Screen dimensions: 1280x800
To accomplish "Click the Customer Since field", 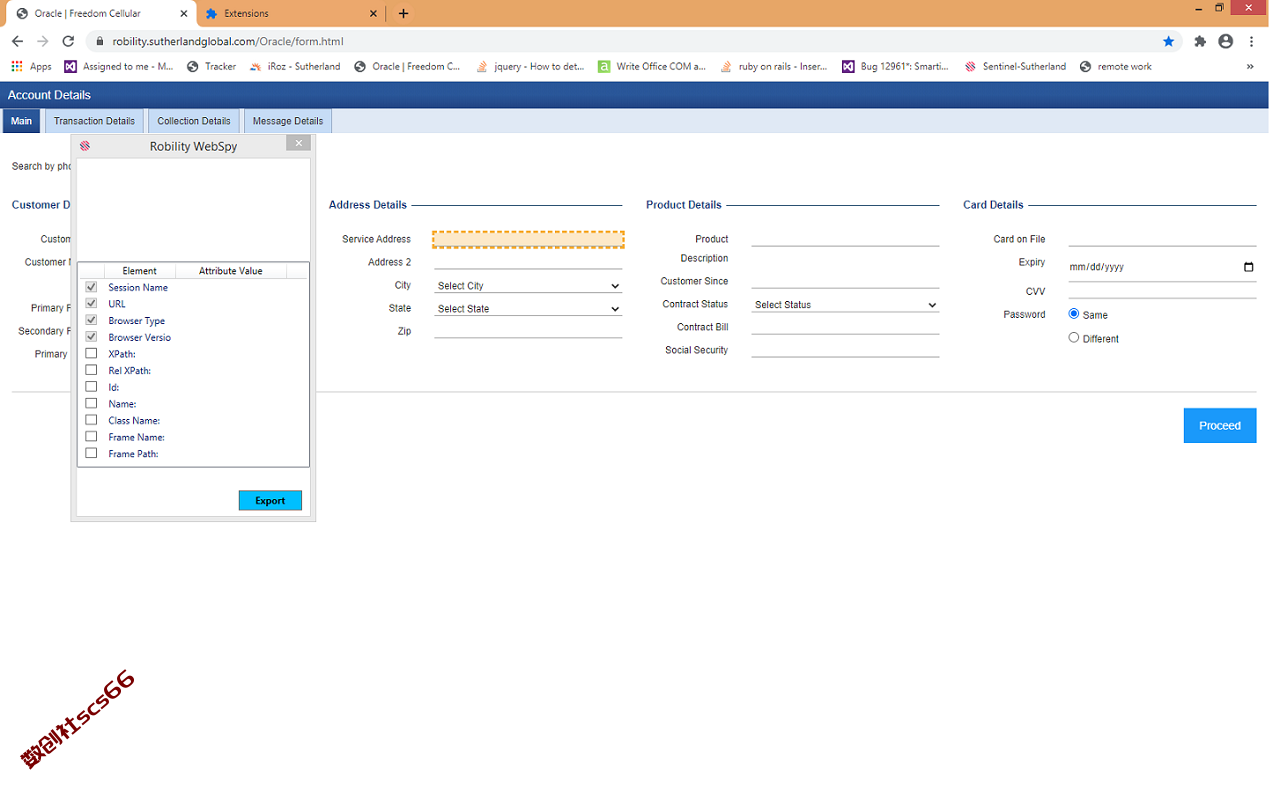I will click(x=845, y=281).
